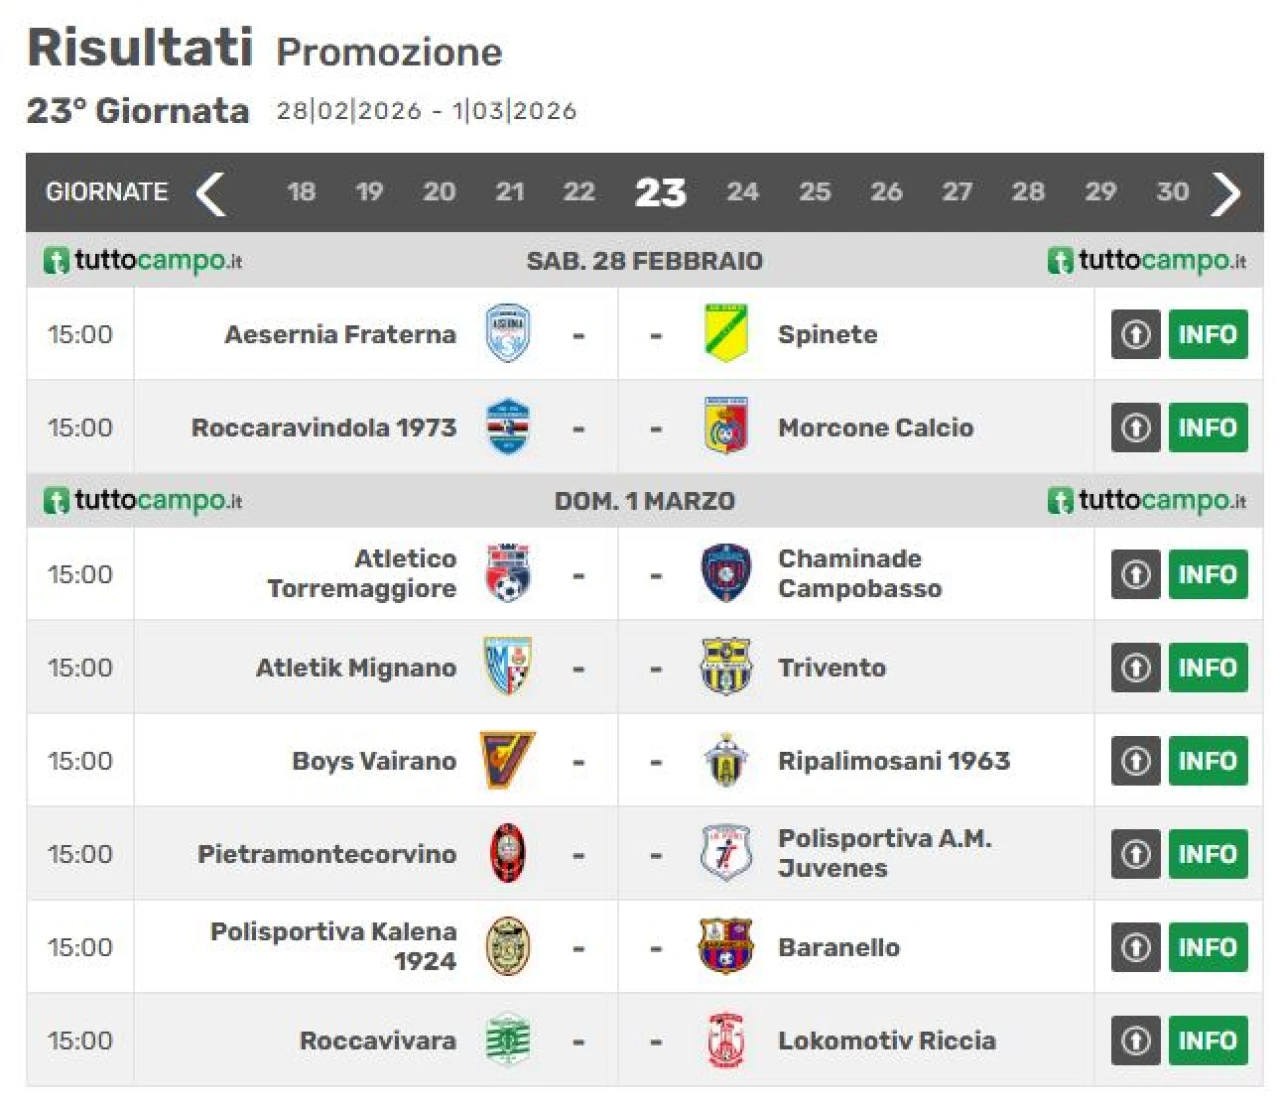
Task: Click the Baranello team crest
Action: pos(726,947)
